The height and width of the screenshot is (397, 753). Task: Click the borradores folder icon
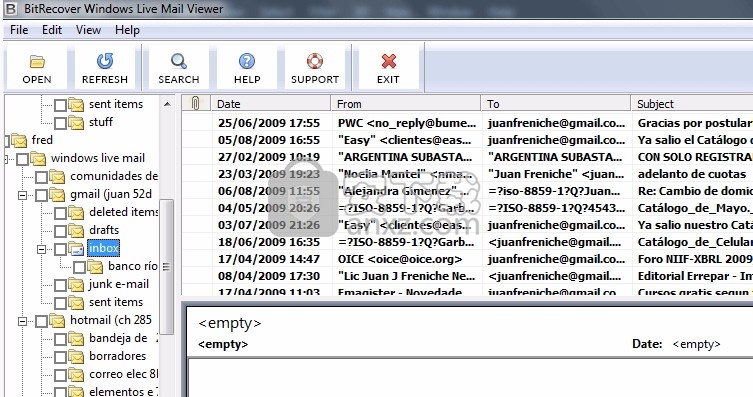76,357
